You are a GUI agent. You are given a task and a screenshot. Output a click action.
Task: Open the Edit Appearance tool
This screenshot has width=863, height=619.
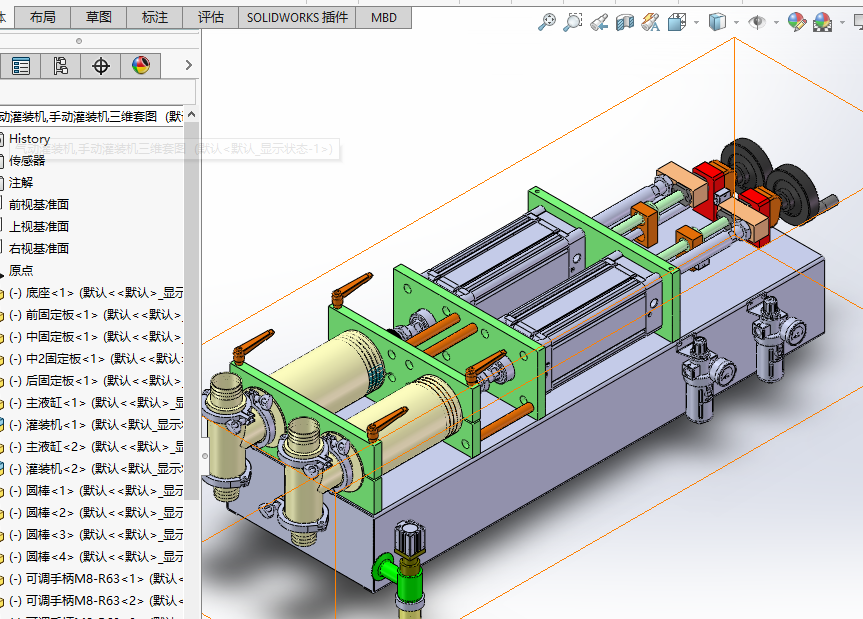click(x=797, y=21)
